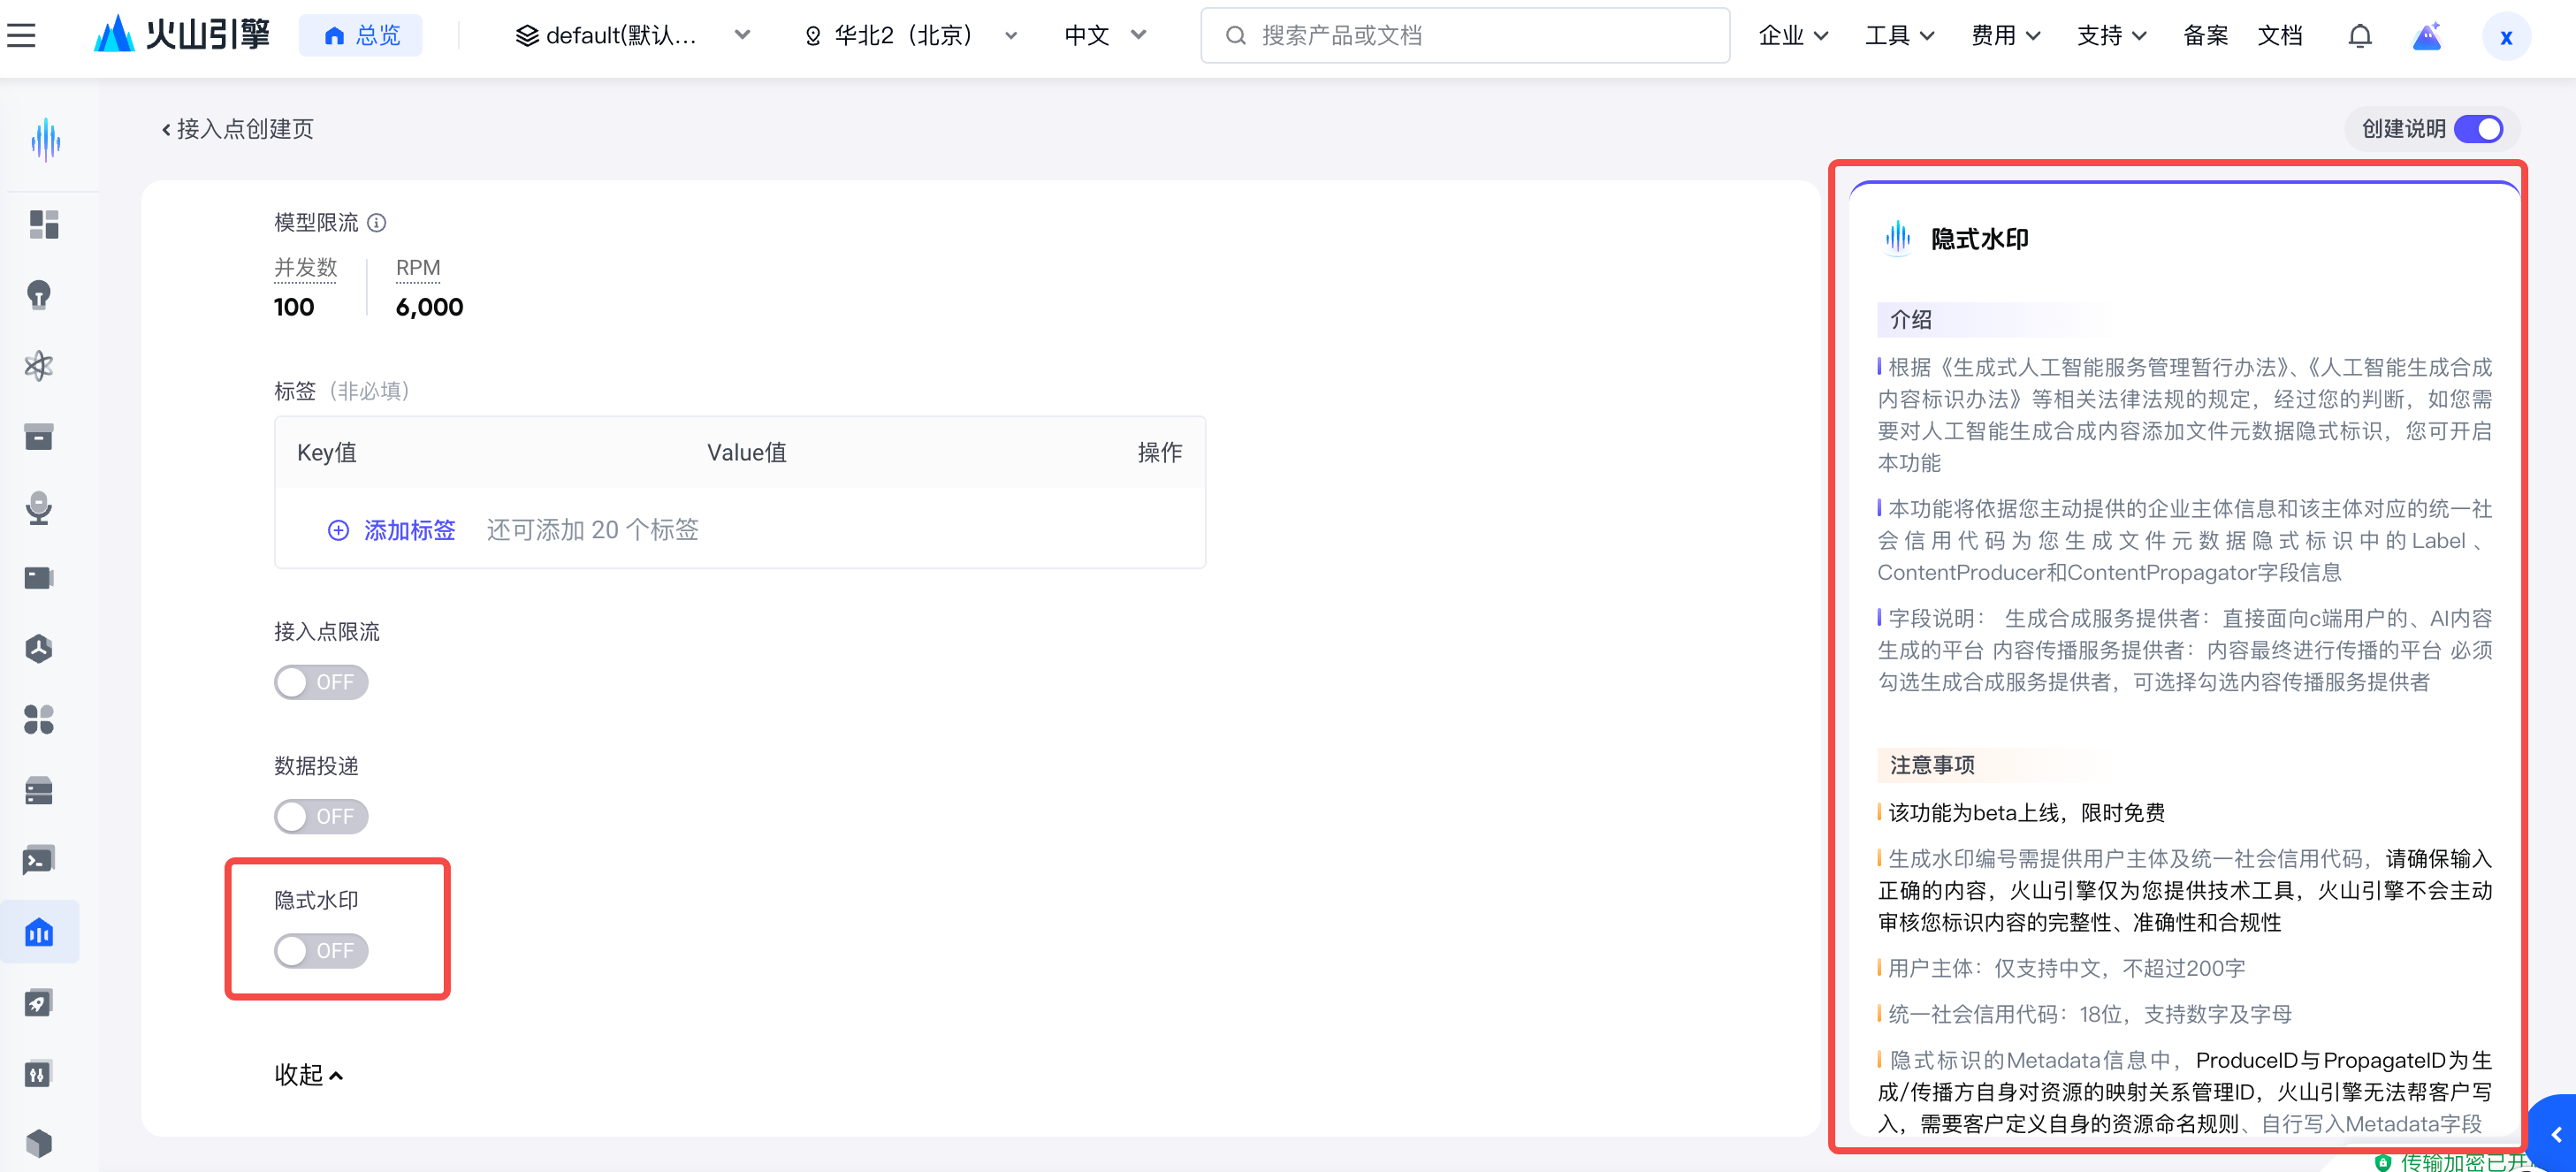Image resolution: width=2576 pixels, height=1172 pixels.
Task: Turn on the 数据投递 switch
Action: tap(321, 816)
